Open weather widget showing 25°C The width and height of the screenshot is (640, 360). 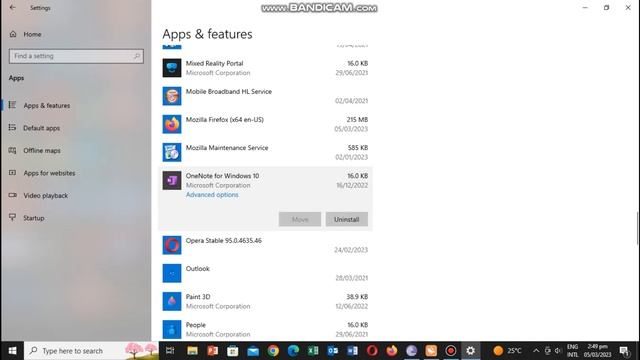507,351
